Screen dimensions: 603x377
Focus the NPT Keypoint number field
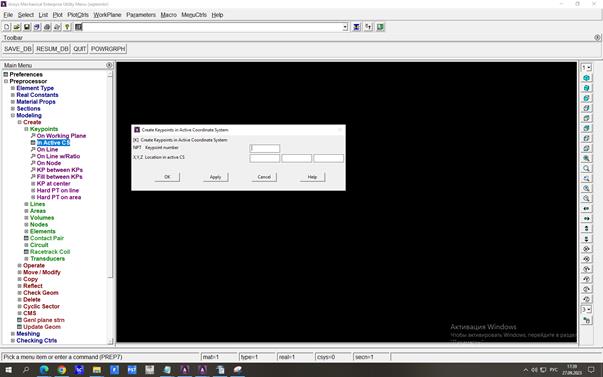click(x=265, y=148)
